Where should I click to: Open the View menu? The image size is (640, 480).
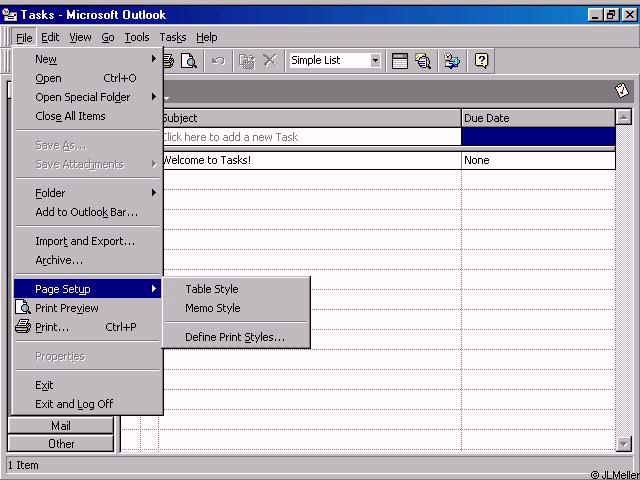pos(80,38)
